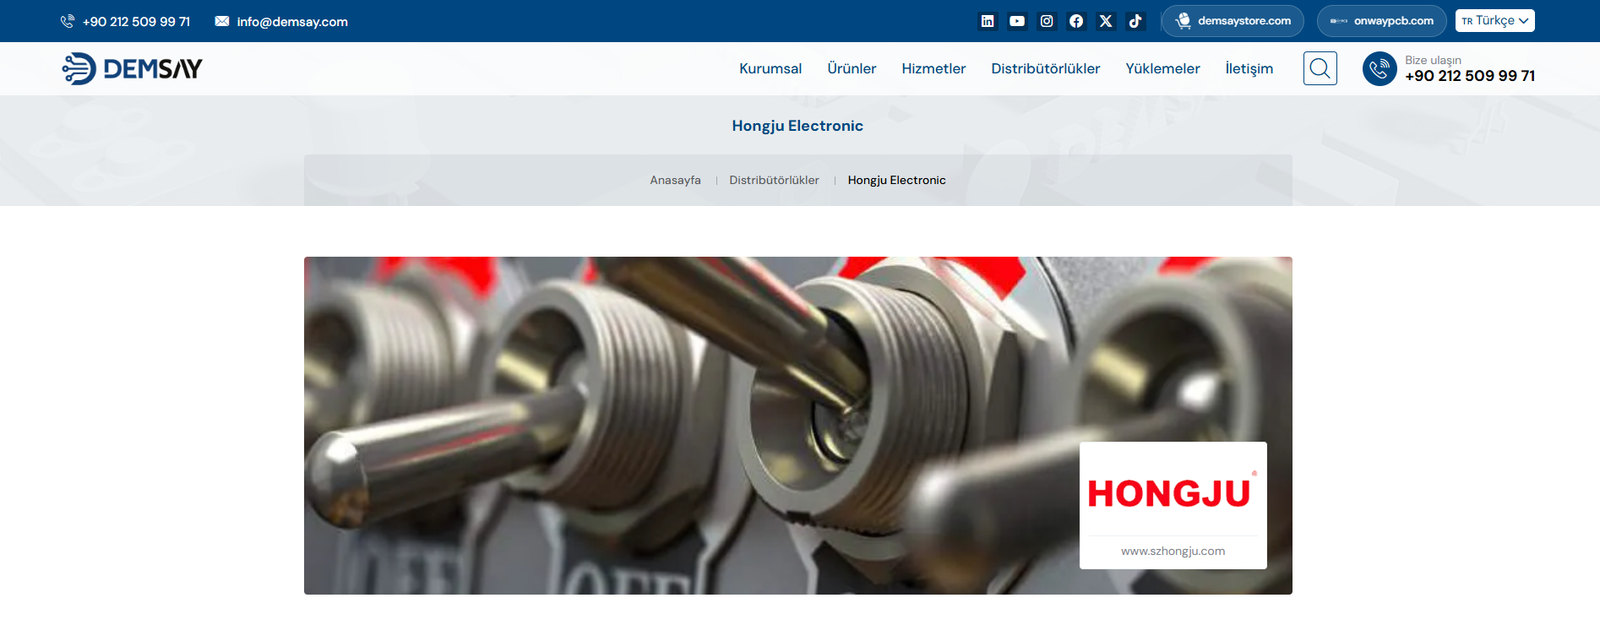Click the round phone call icon

[x=1380, y=68]
